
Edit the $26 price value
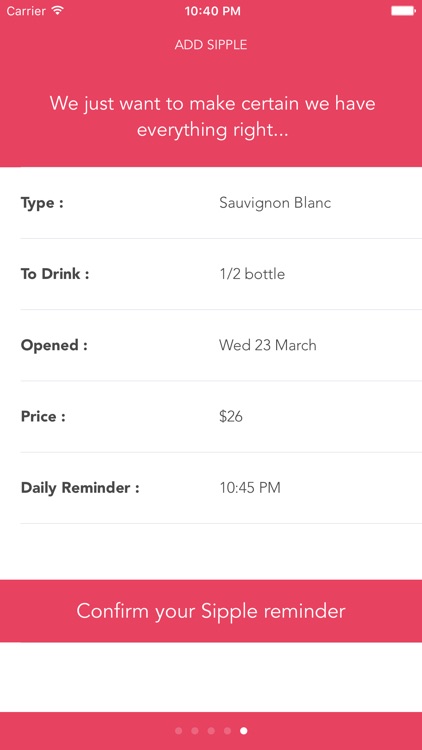[x=231, y=417]
